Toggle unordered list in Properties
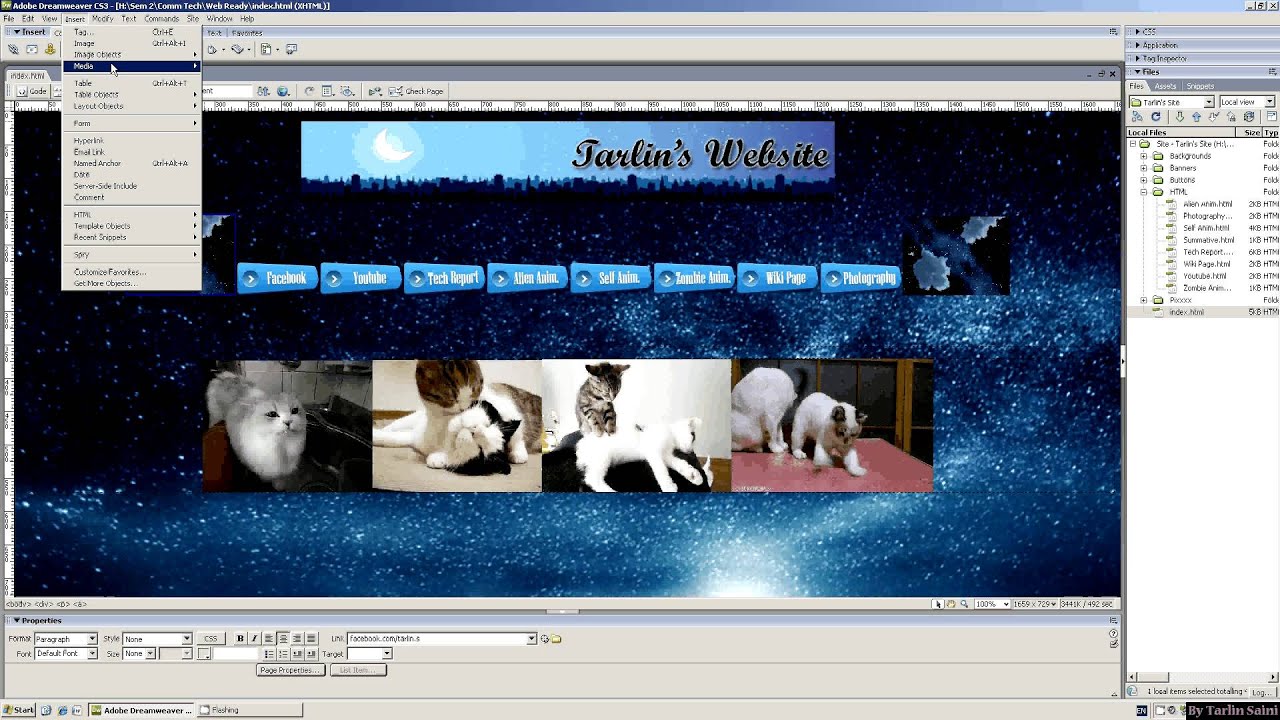 coord(269,654)
